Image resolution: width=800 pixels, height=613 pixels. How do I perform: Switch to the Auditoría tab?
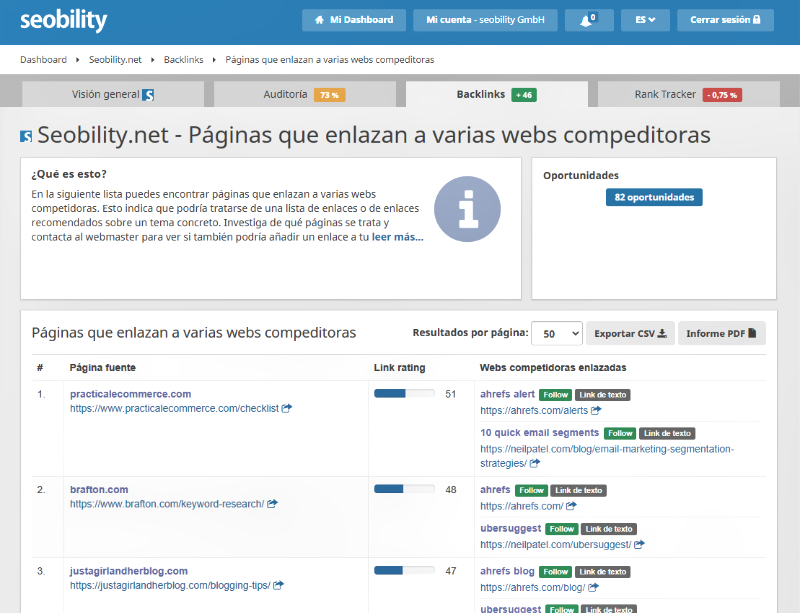pyautogui.click(x=309, y=95)
